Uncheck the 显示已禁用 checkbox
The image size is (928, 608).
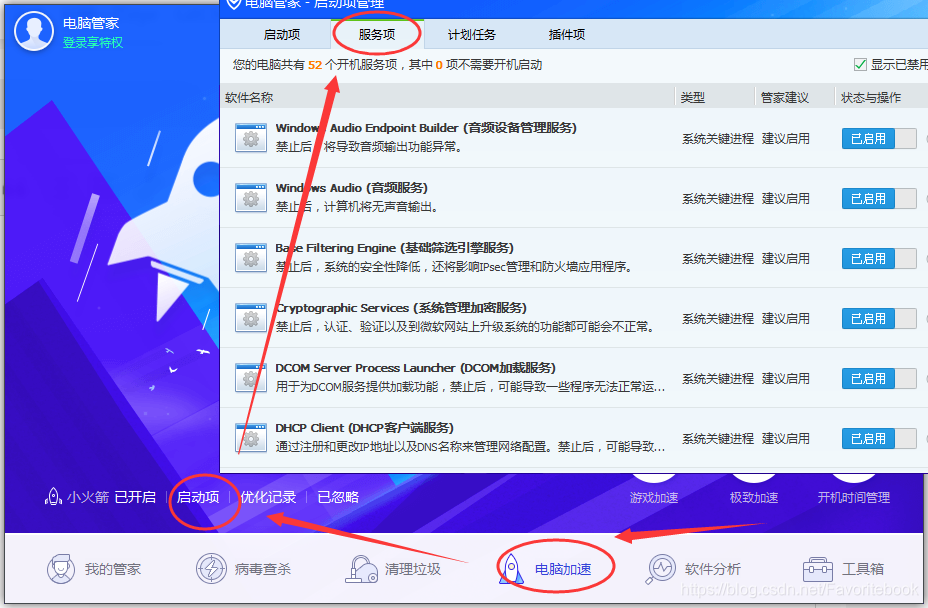click(860, 65)
